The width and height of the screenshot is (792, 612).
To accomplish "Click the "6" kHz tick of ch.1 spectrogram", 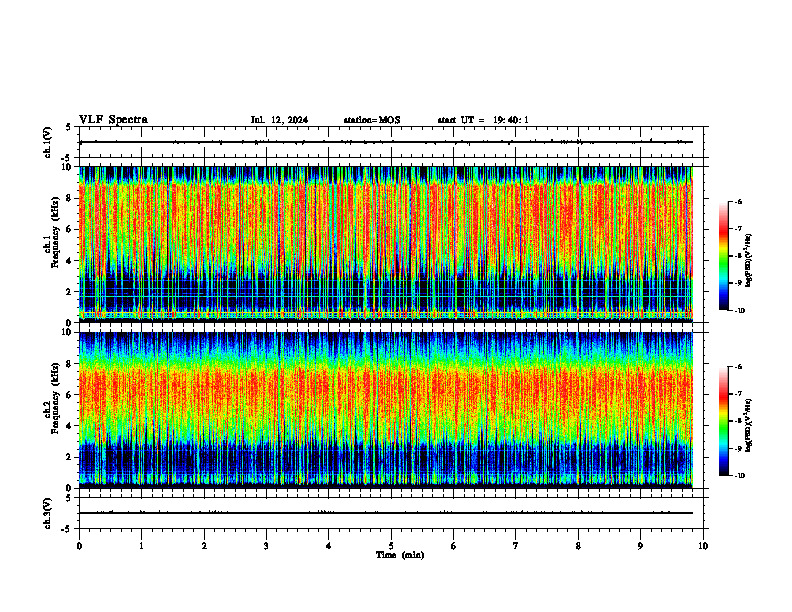I will click(69, 230).
